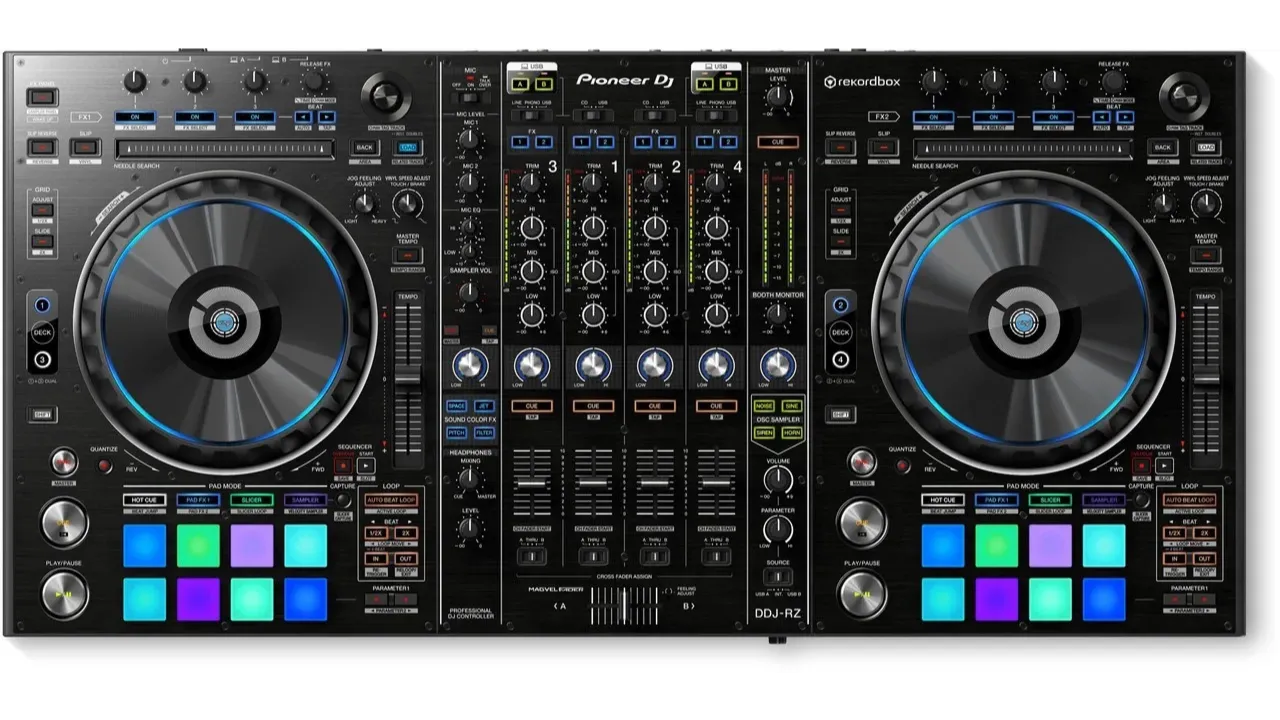Tap the violet pad in left deck's bottom row
Viewport: 1280px width, 720px height.
[x=199, y=599]
